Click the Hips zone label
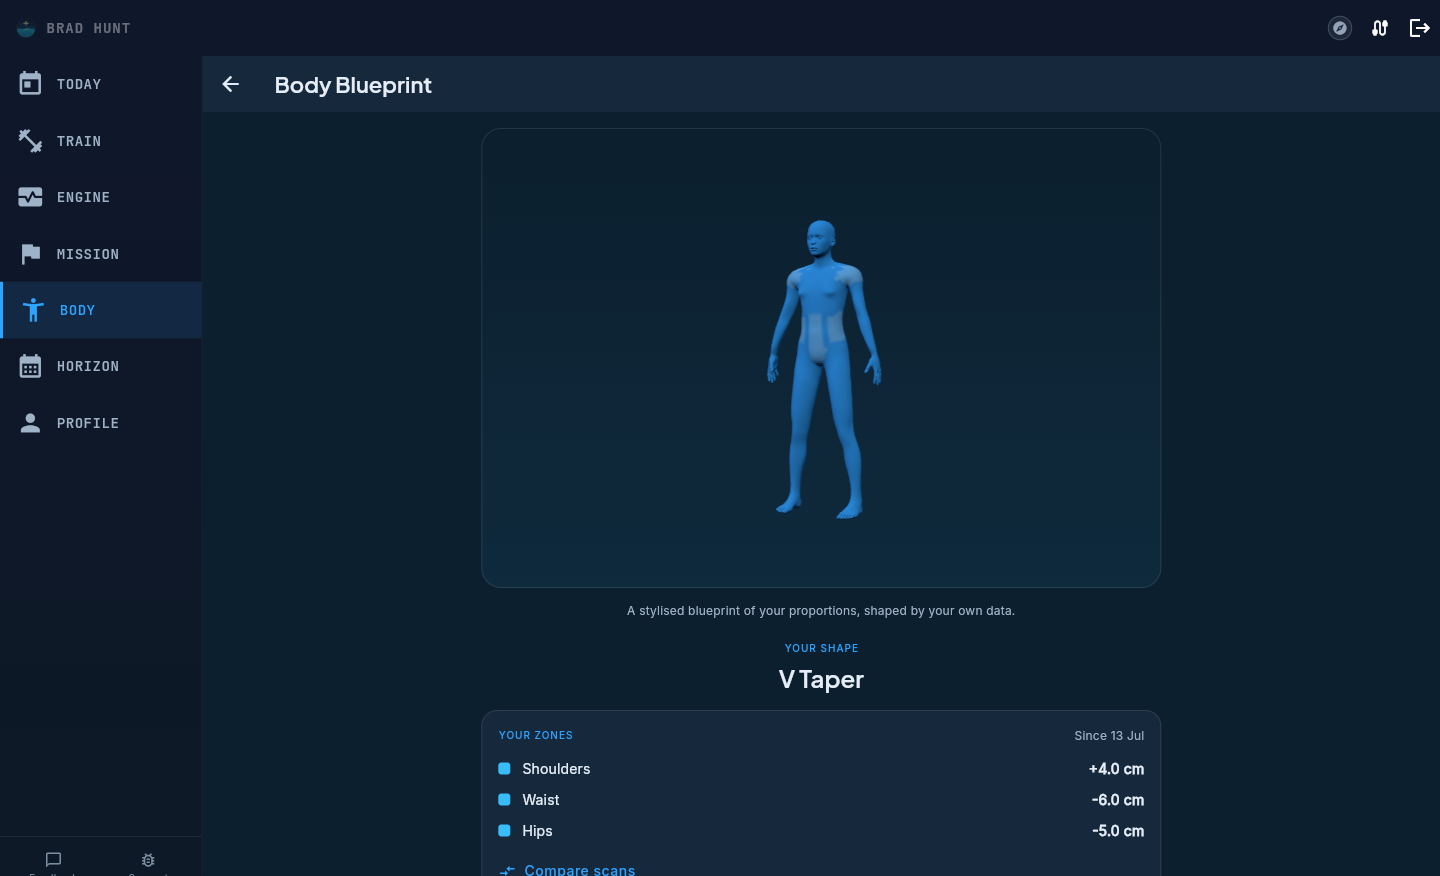The image size is (1440, 876). (x=537, y=831)
